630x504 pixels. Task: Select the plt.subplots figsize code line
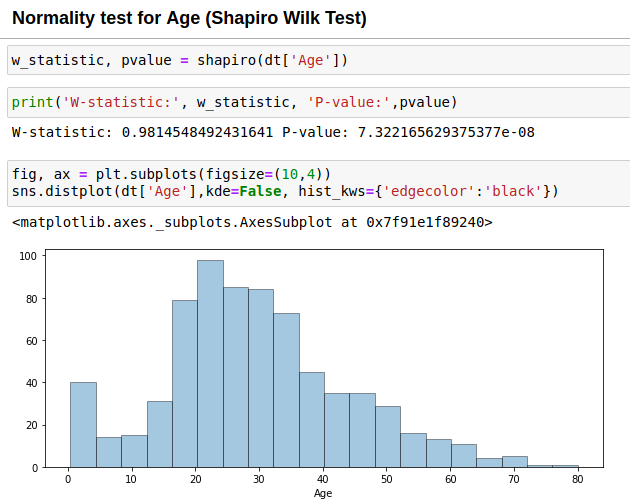pos(171,174)
